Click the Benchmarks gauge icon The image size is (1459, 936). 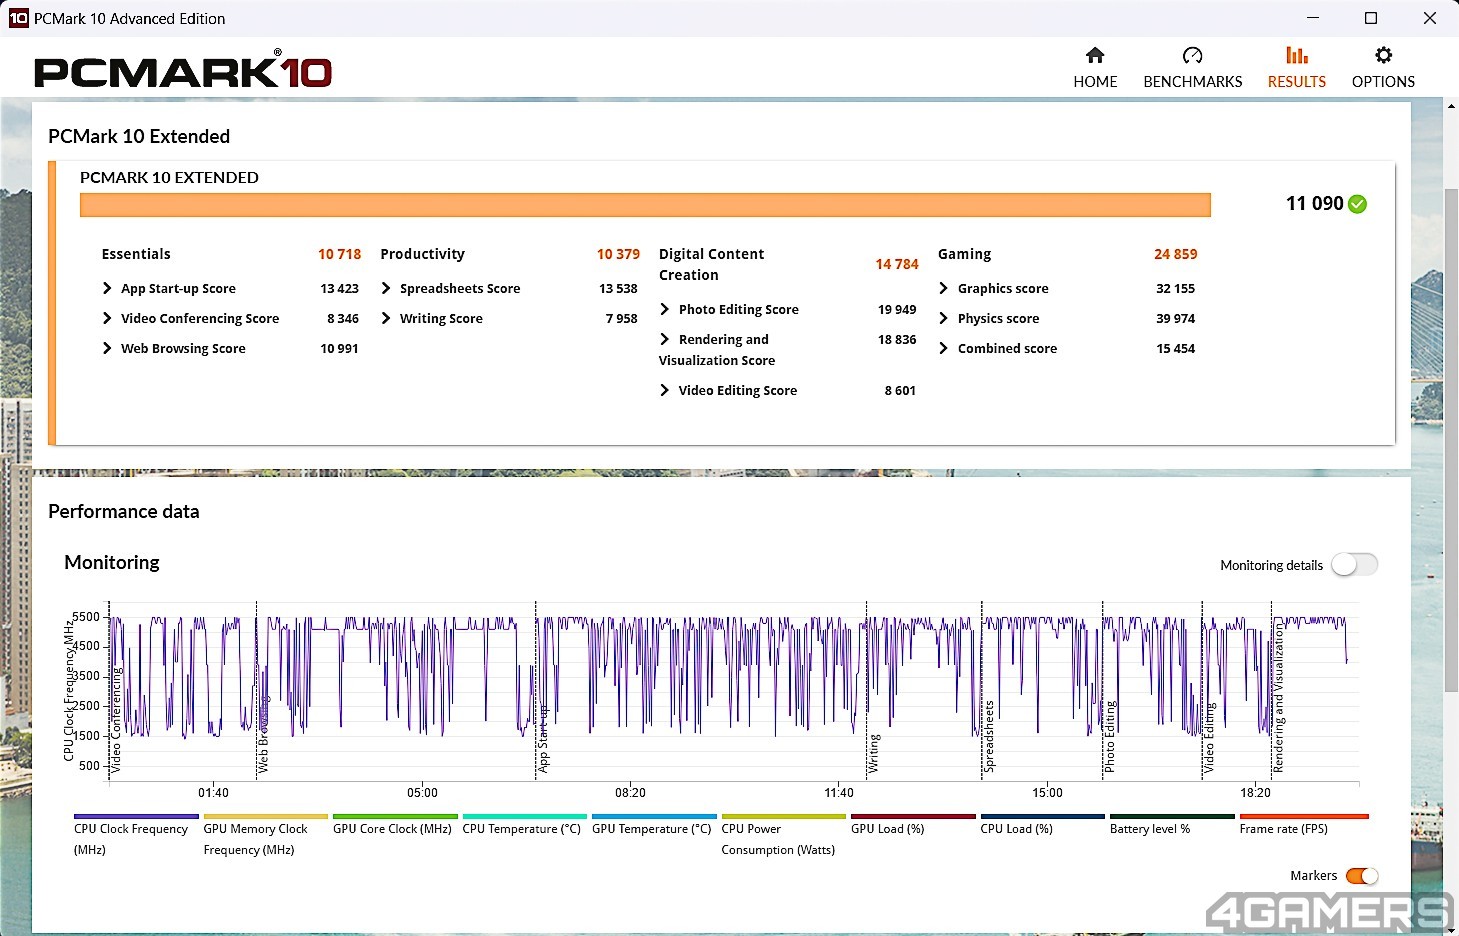[1192, 55]
